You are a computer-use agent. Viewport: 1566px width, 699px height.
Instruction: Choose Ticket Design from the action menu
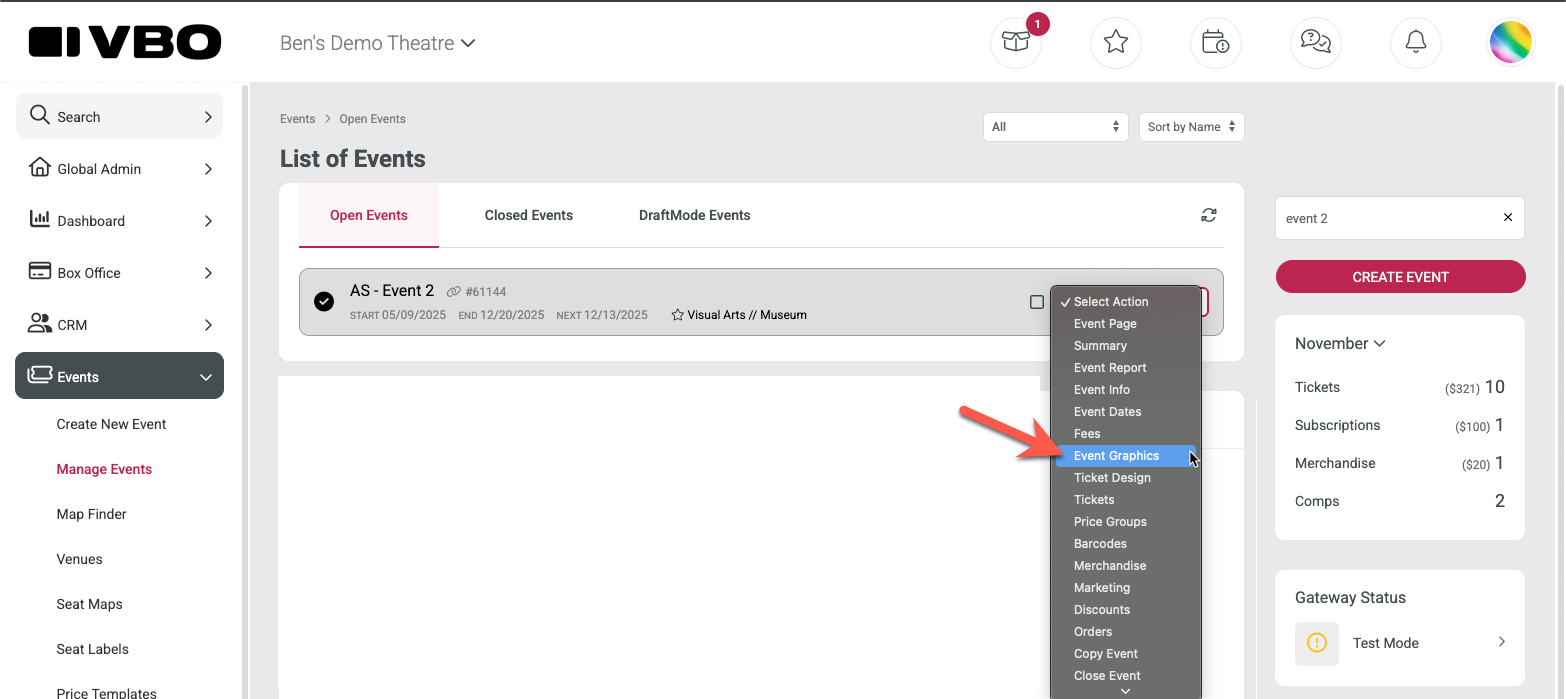click(1125, 478)
